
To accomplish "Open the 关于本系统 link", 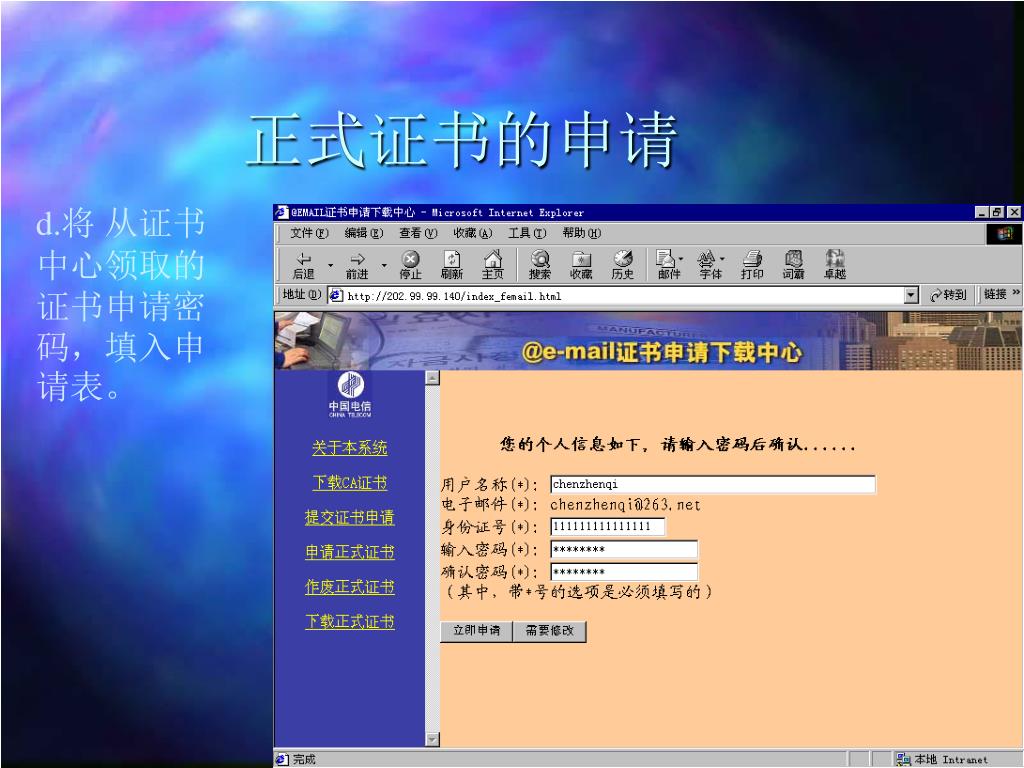I will 350,448.
